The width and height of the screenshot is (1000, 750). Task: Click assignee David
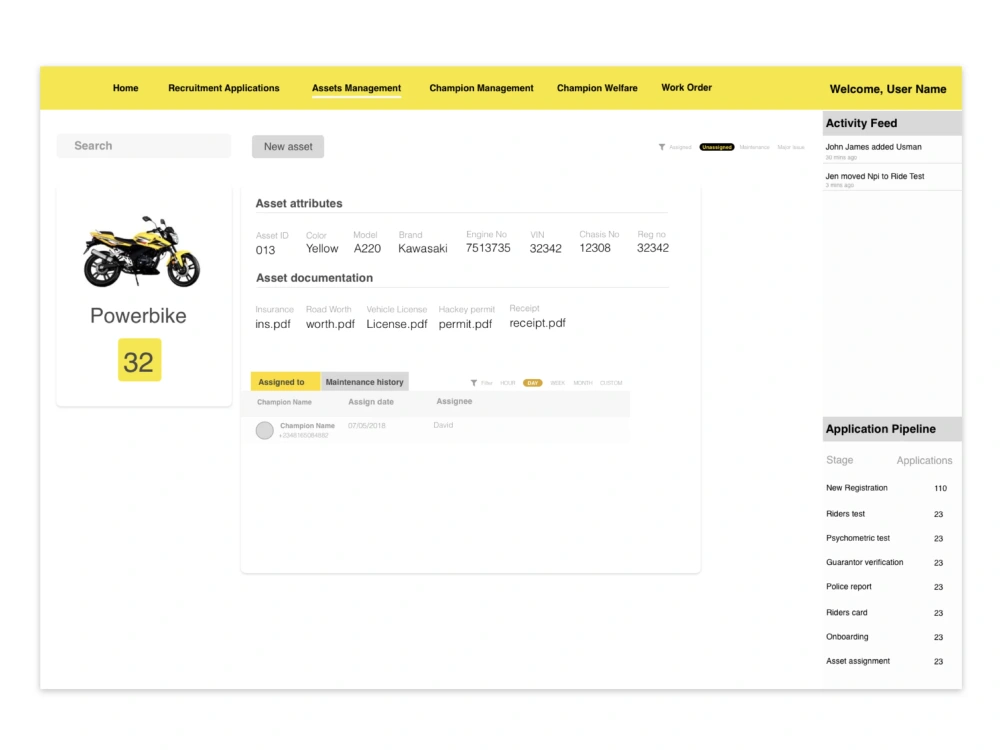coord(443,425)
